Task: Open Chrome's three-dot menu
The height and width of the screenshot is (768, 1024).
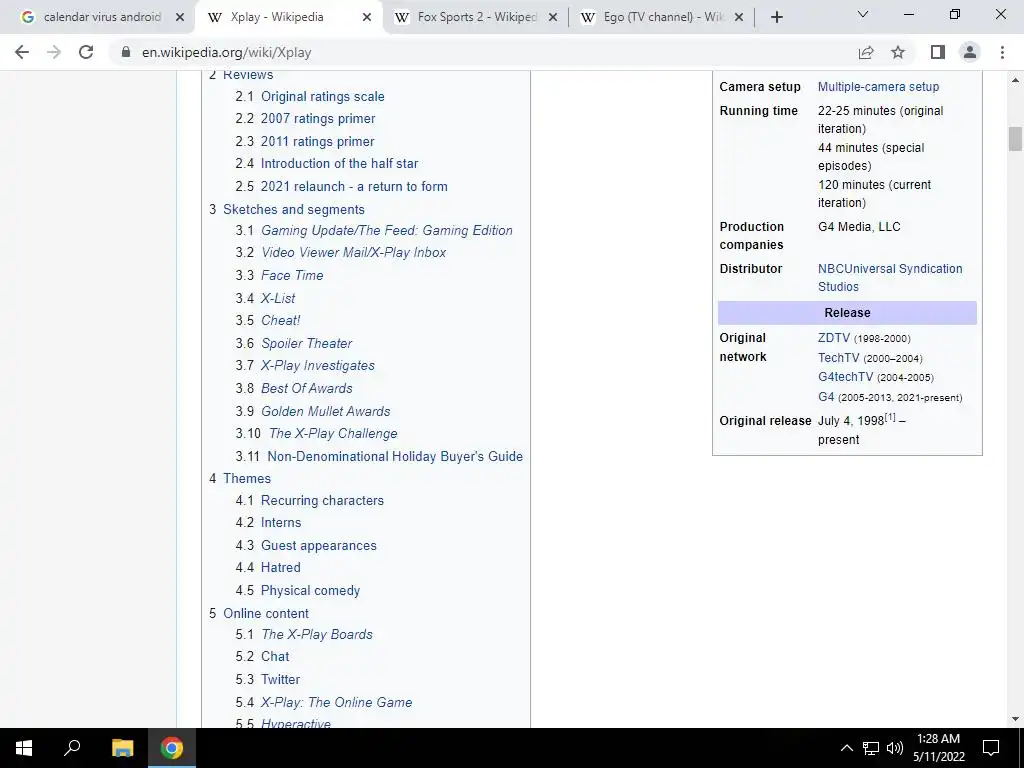Action: 1002,52
